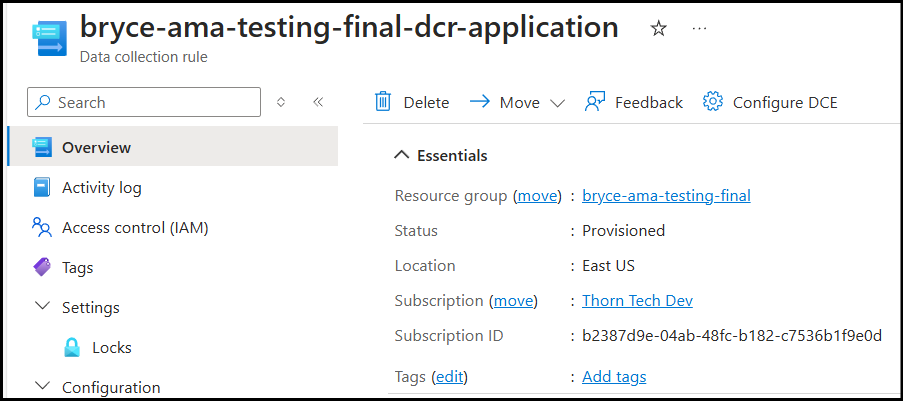Click the Access control people icon

point(42,227)
